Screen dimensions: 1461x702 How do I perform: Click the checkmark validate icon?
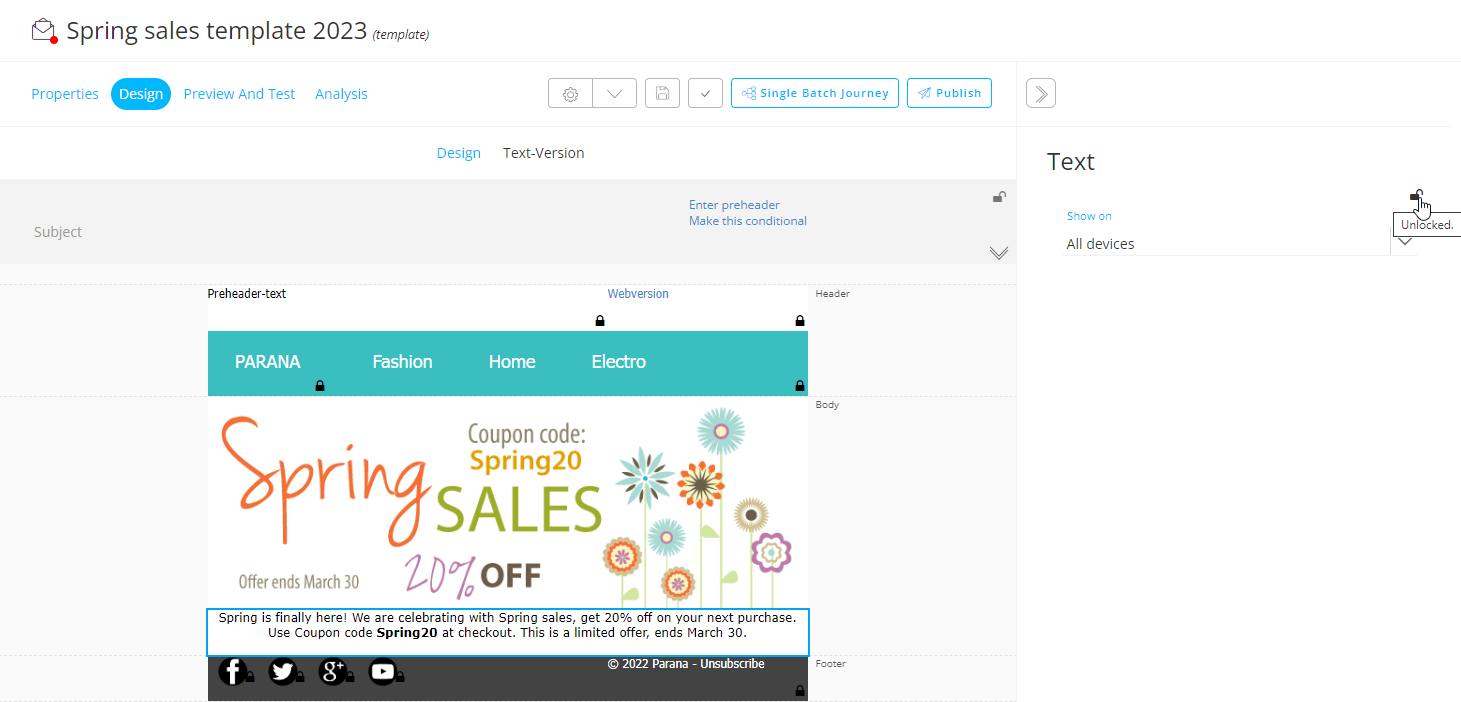[x=705, y=94]
